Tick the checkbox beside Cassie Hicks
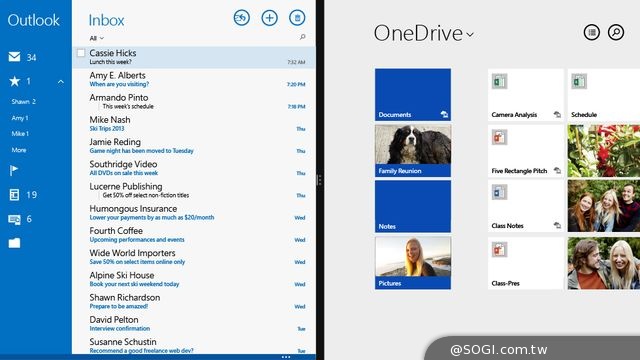Viewport: 640px width, 360px height. pos(81,53)
